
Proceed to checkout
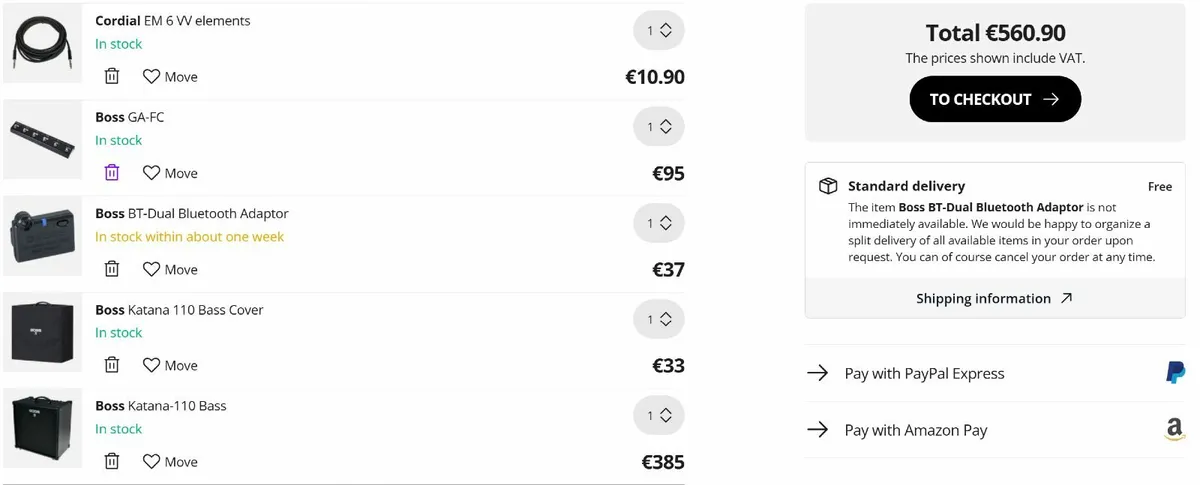coord(994,99)
